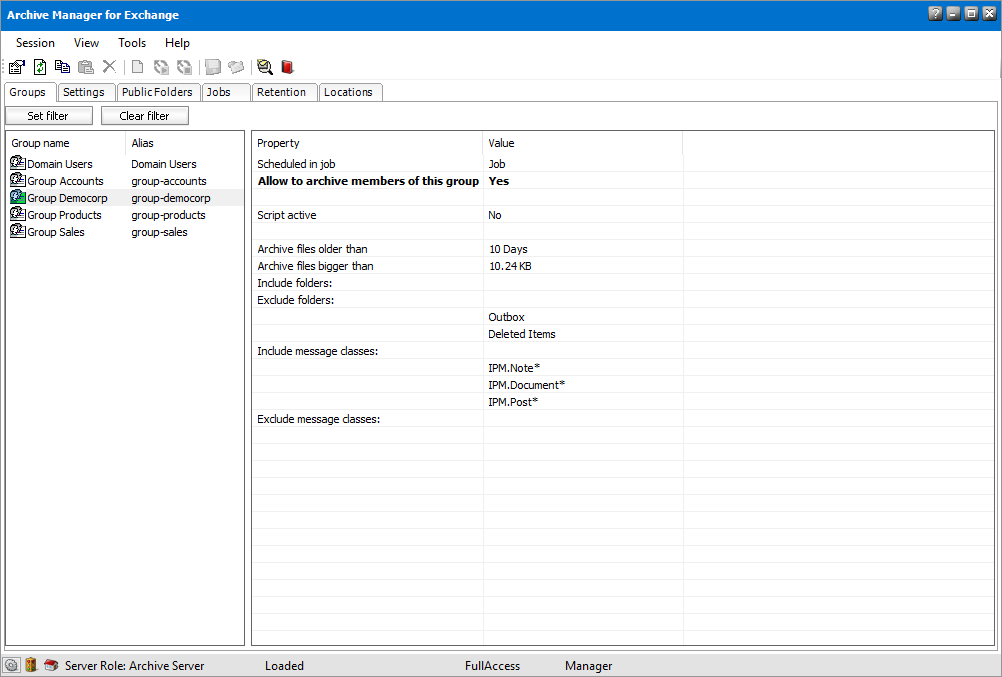Open the Jobs tab

tap(219, 92)
